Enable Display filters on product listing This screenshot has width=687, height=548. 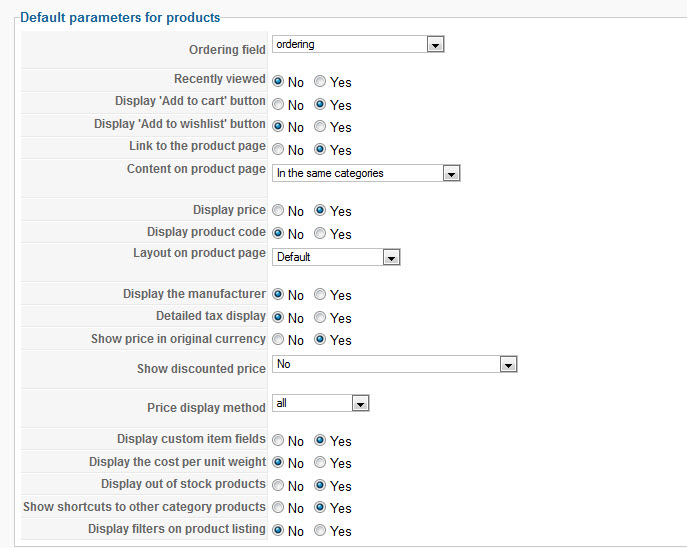pos(320,531)
